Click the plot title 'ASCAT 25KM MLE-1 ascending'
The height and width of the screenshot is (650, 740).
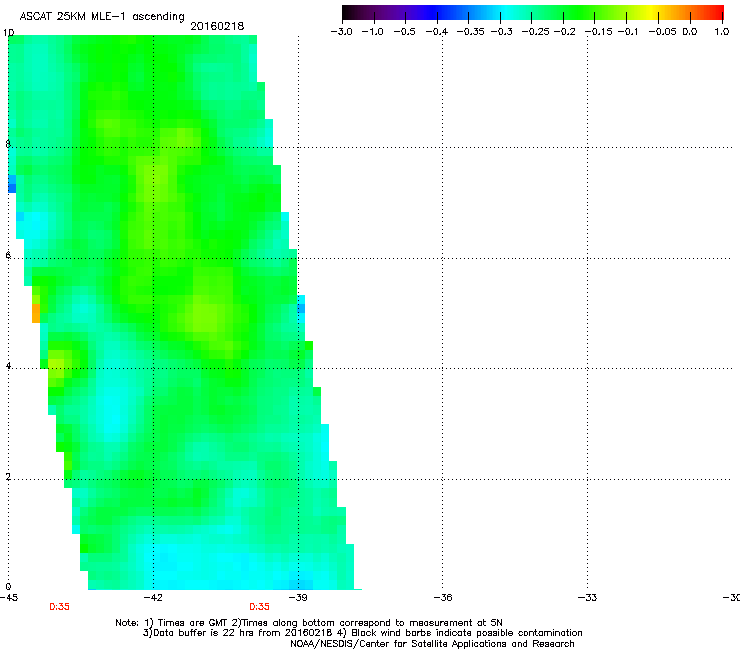point(102,17)
